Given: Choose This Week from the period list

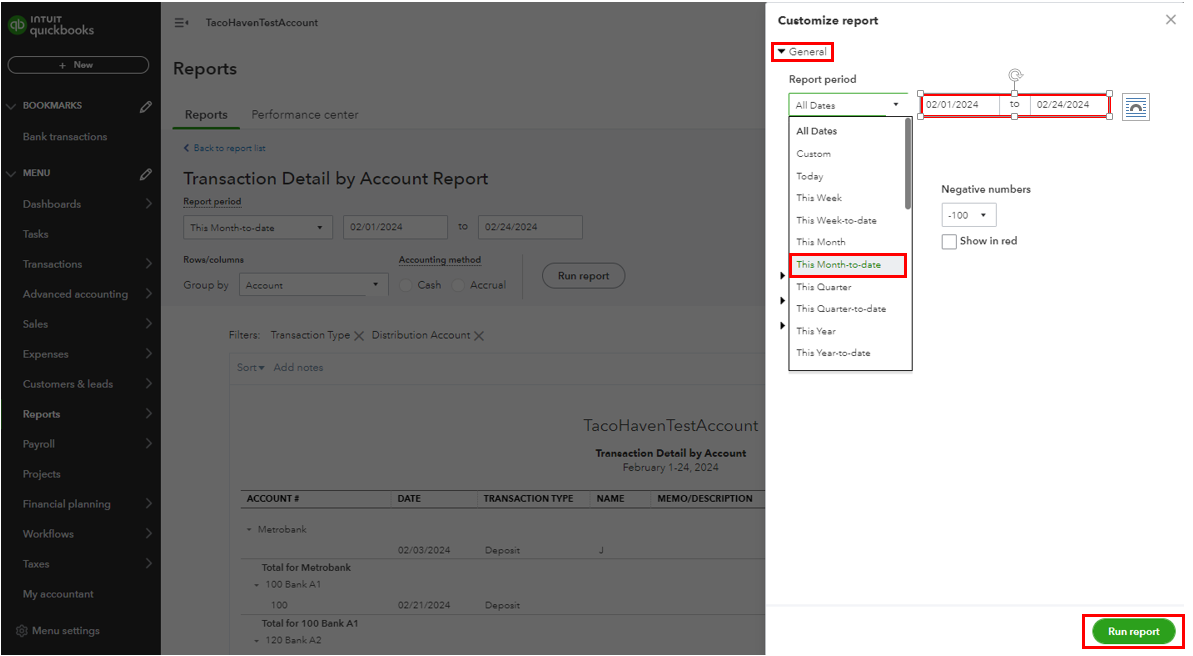Looking at the screenshot, I should coord(847,198).
